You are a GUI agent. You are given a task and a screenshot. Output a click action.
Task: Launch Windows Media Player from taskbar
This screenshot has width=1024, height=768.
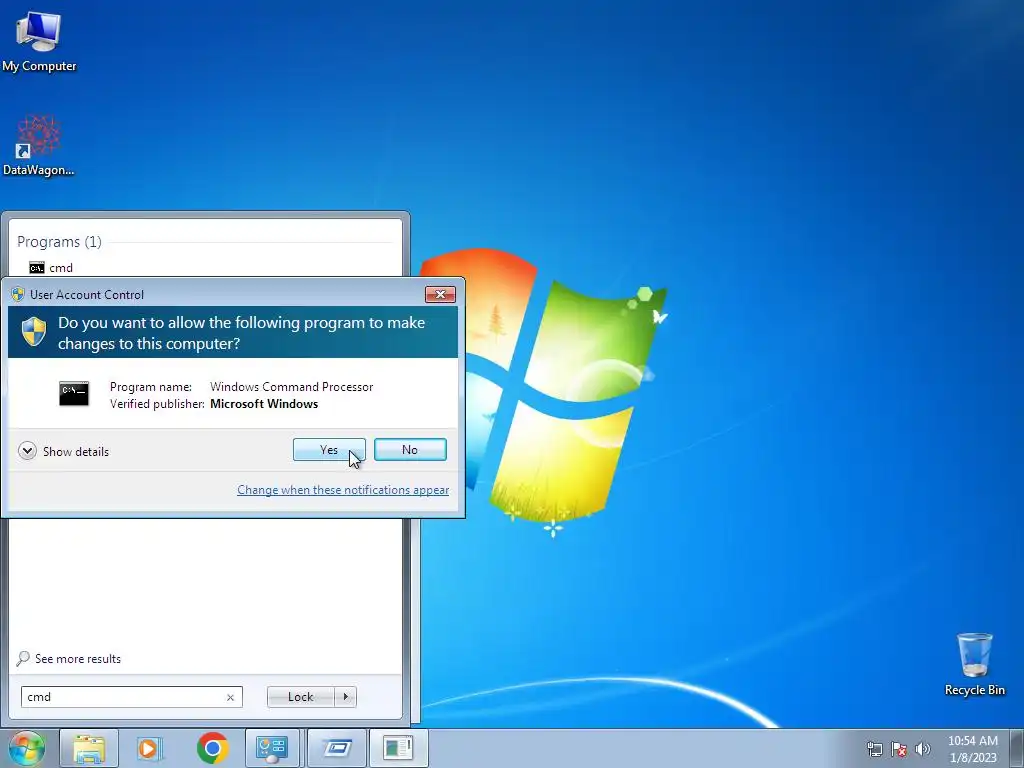pyautogui.click(x=150, y=748)
